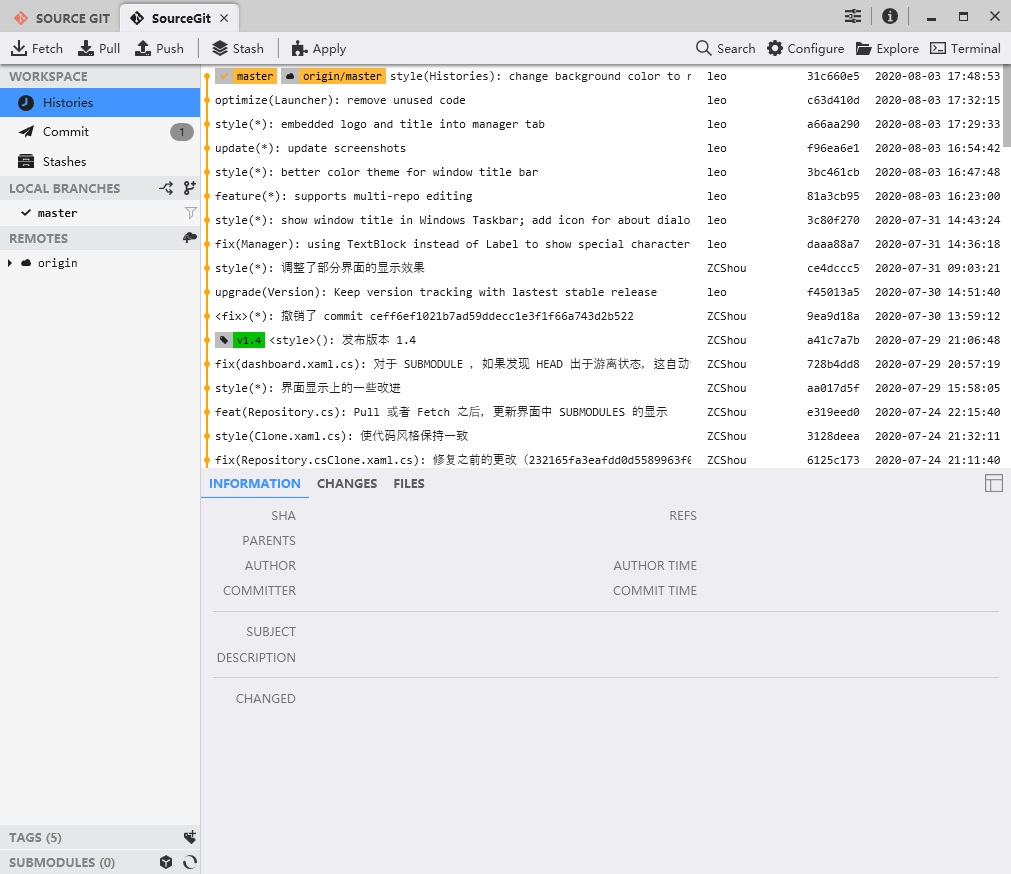The image size is (1011, 874).
Task: Click timestamp 2020-07-24 22:15:40
Action: click(937, 412)
